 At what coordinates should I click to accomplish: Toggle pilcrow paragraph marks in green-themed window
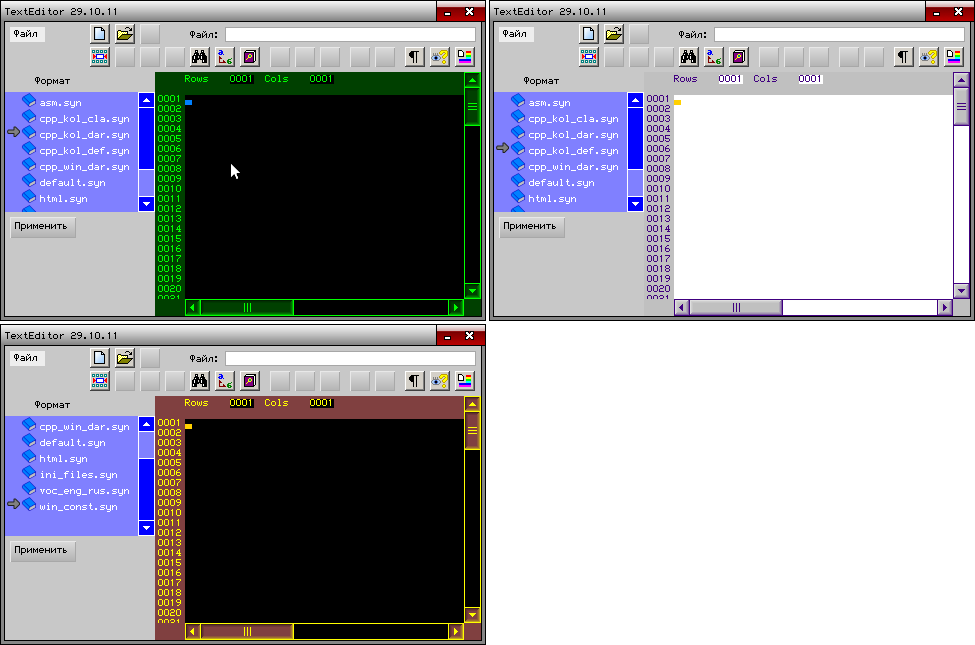[414, 57]
